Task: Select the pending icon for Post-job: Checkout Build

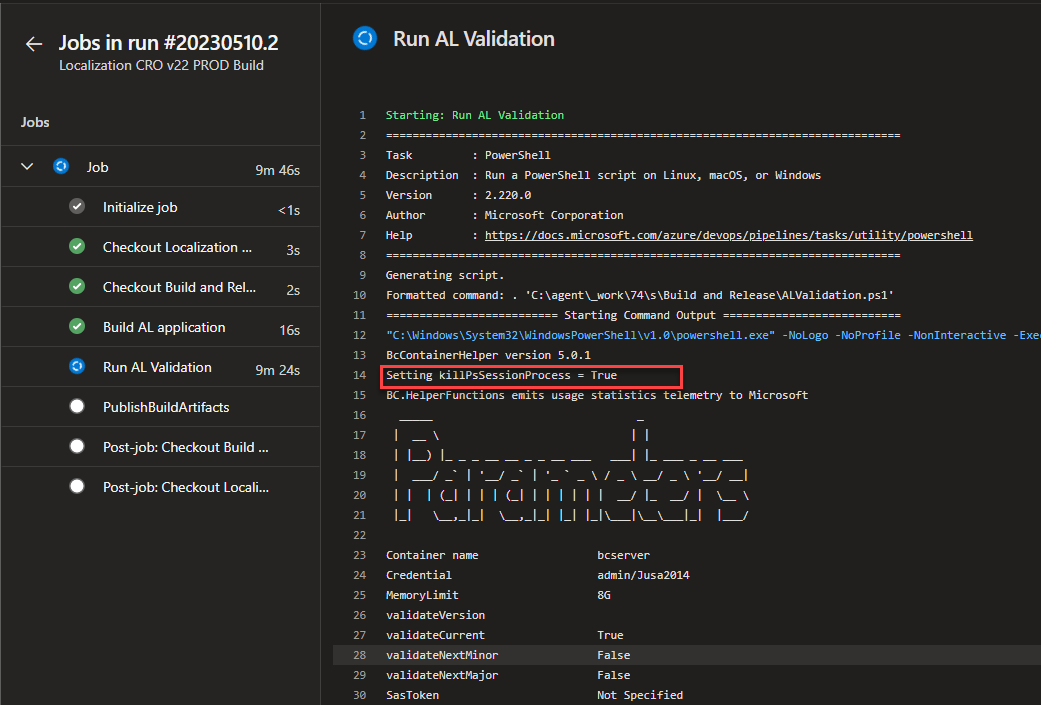Action: (x=77, y=446)
